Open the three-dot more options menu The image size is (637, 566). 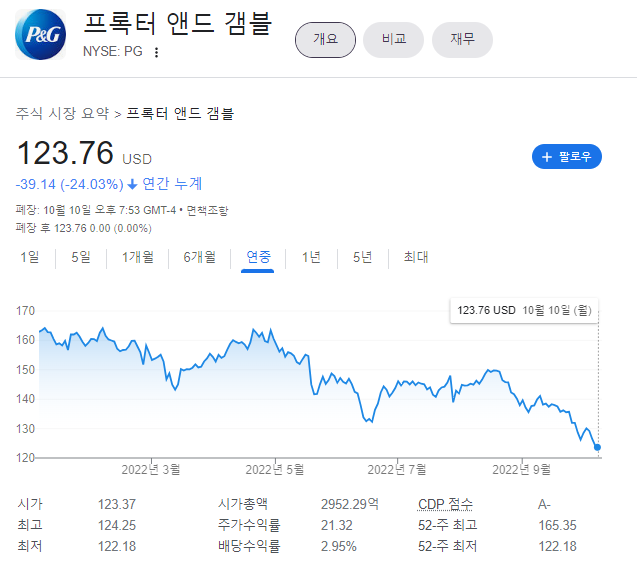[x=156, y=52]
